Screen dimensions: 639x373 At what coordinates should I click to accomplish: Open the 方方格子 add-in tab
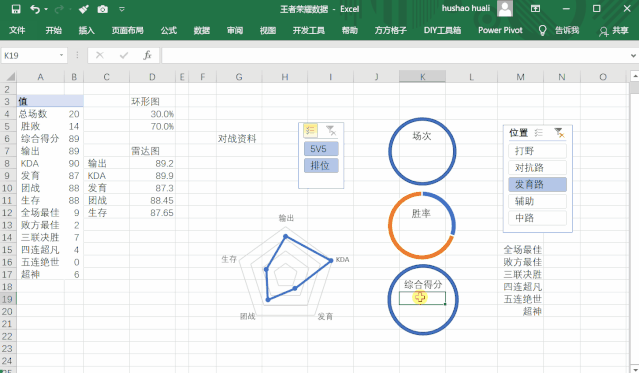(390, 30)
